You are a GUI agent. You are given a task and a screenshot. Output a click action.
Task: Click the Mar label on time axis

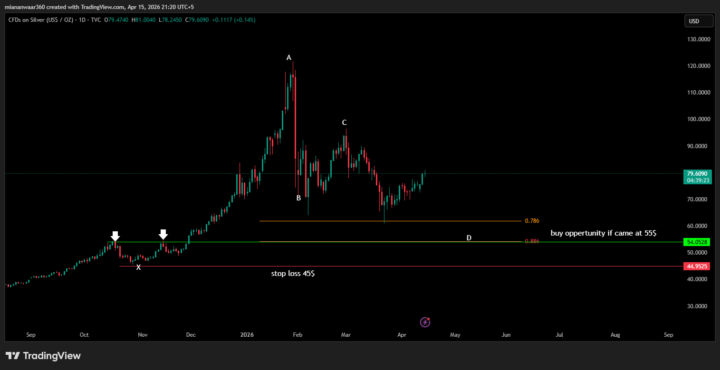pyautogui.click(x=345, y=335)
